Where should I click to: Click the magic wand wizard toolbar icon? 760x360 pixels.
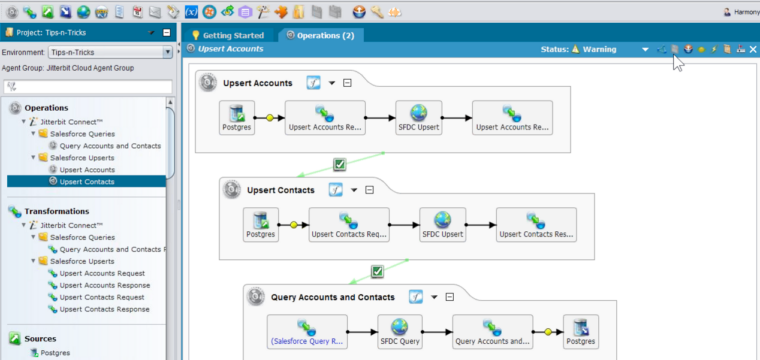263,12
